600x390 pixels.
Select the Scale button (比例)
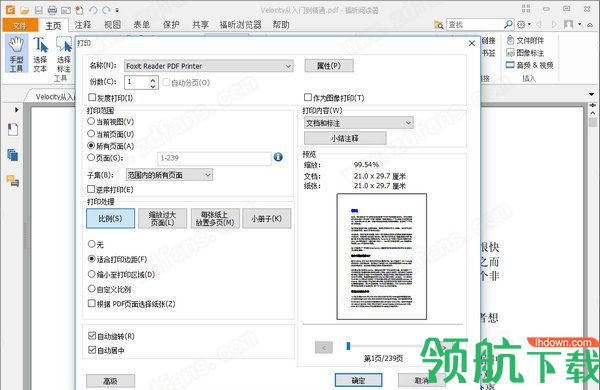tap(110, 219)
